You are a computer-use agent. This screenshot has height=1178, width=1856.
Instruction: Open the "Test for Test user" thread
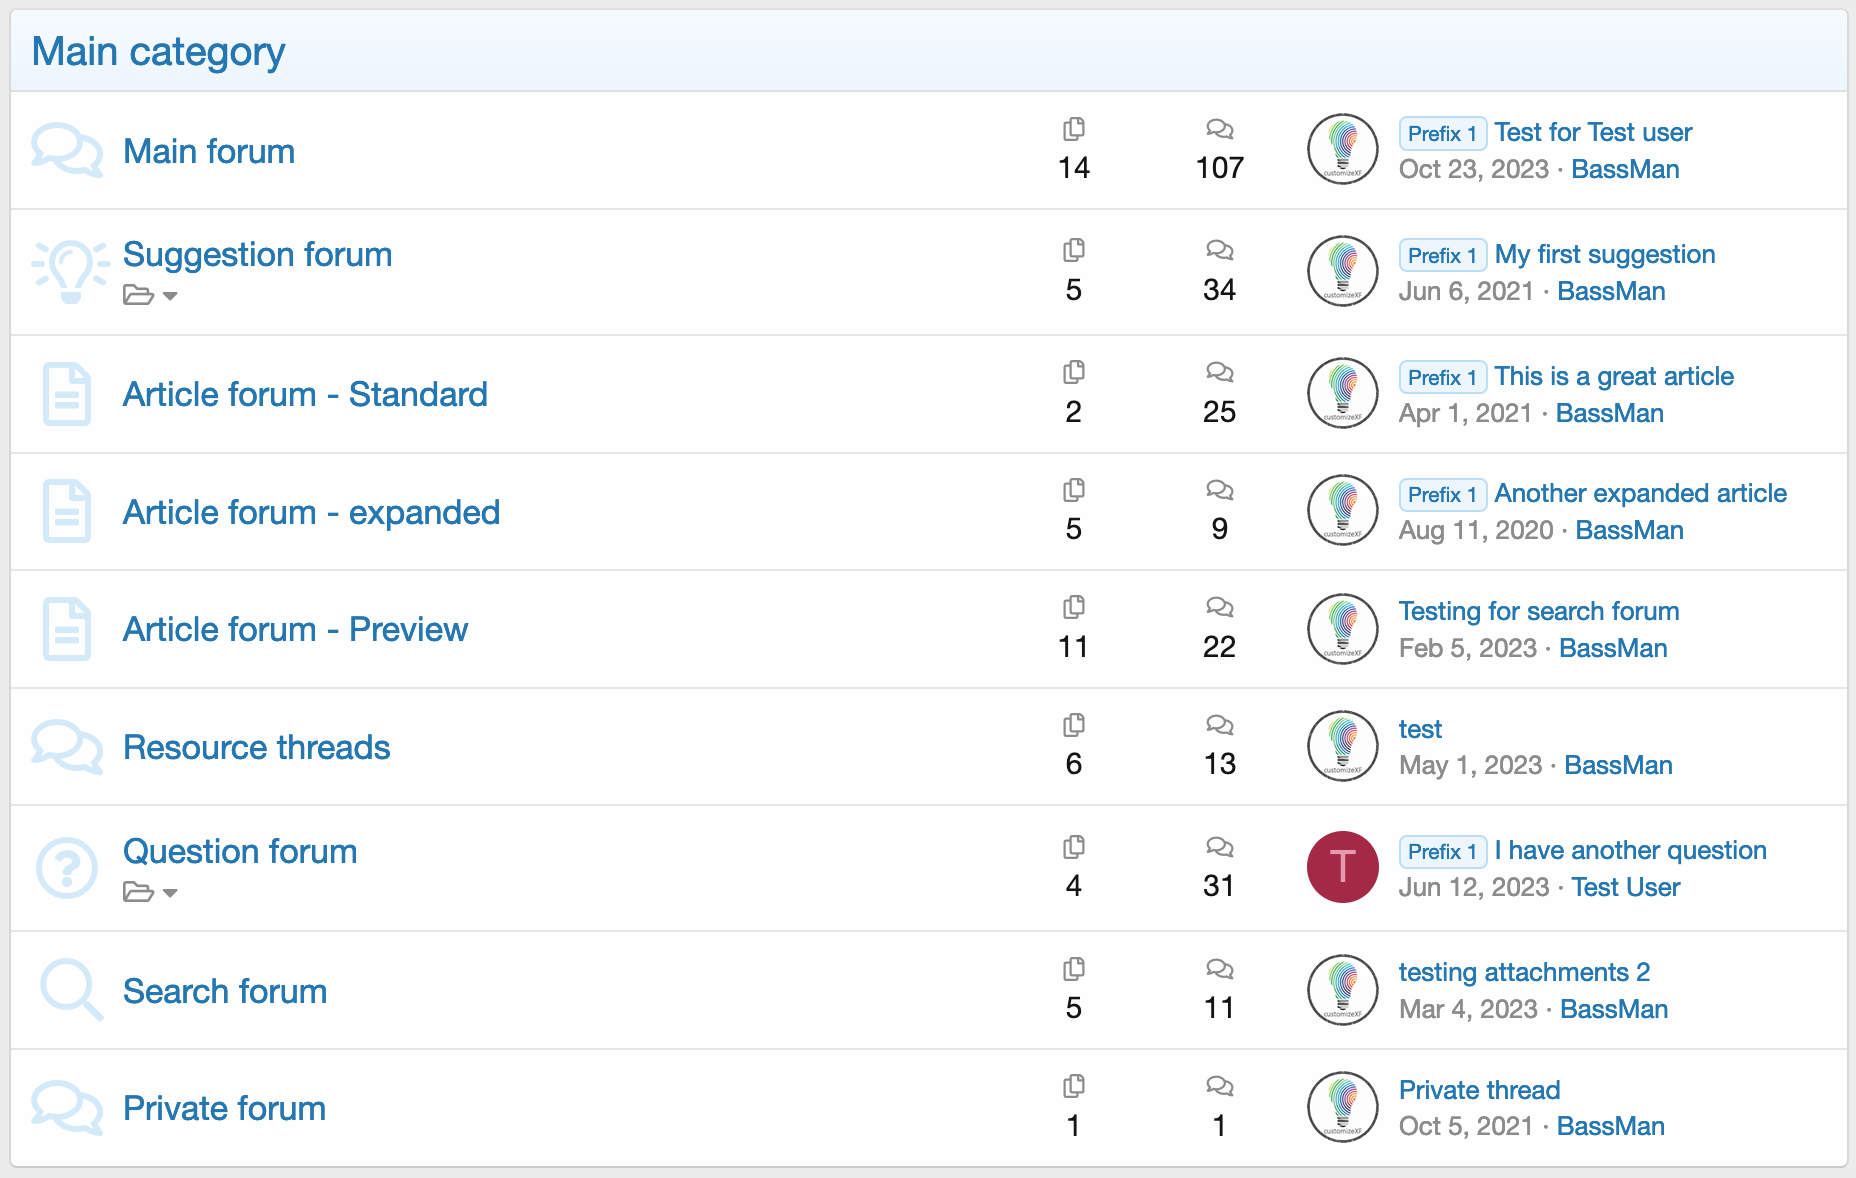[1593, 132]
